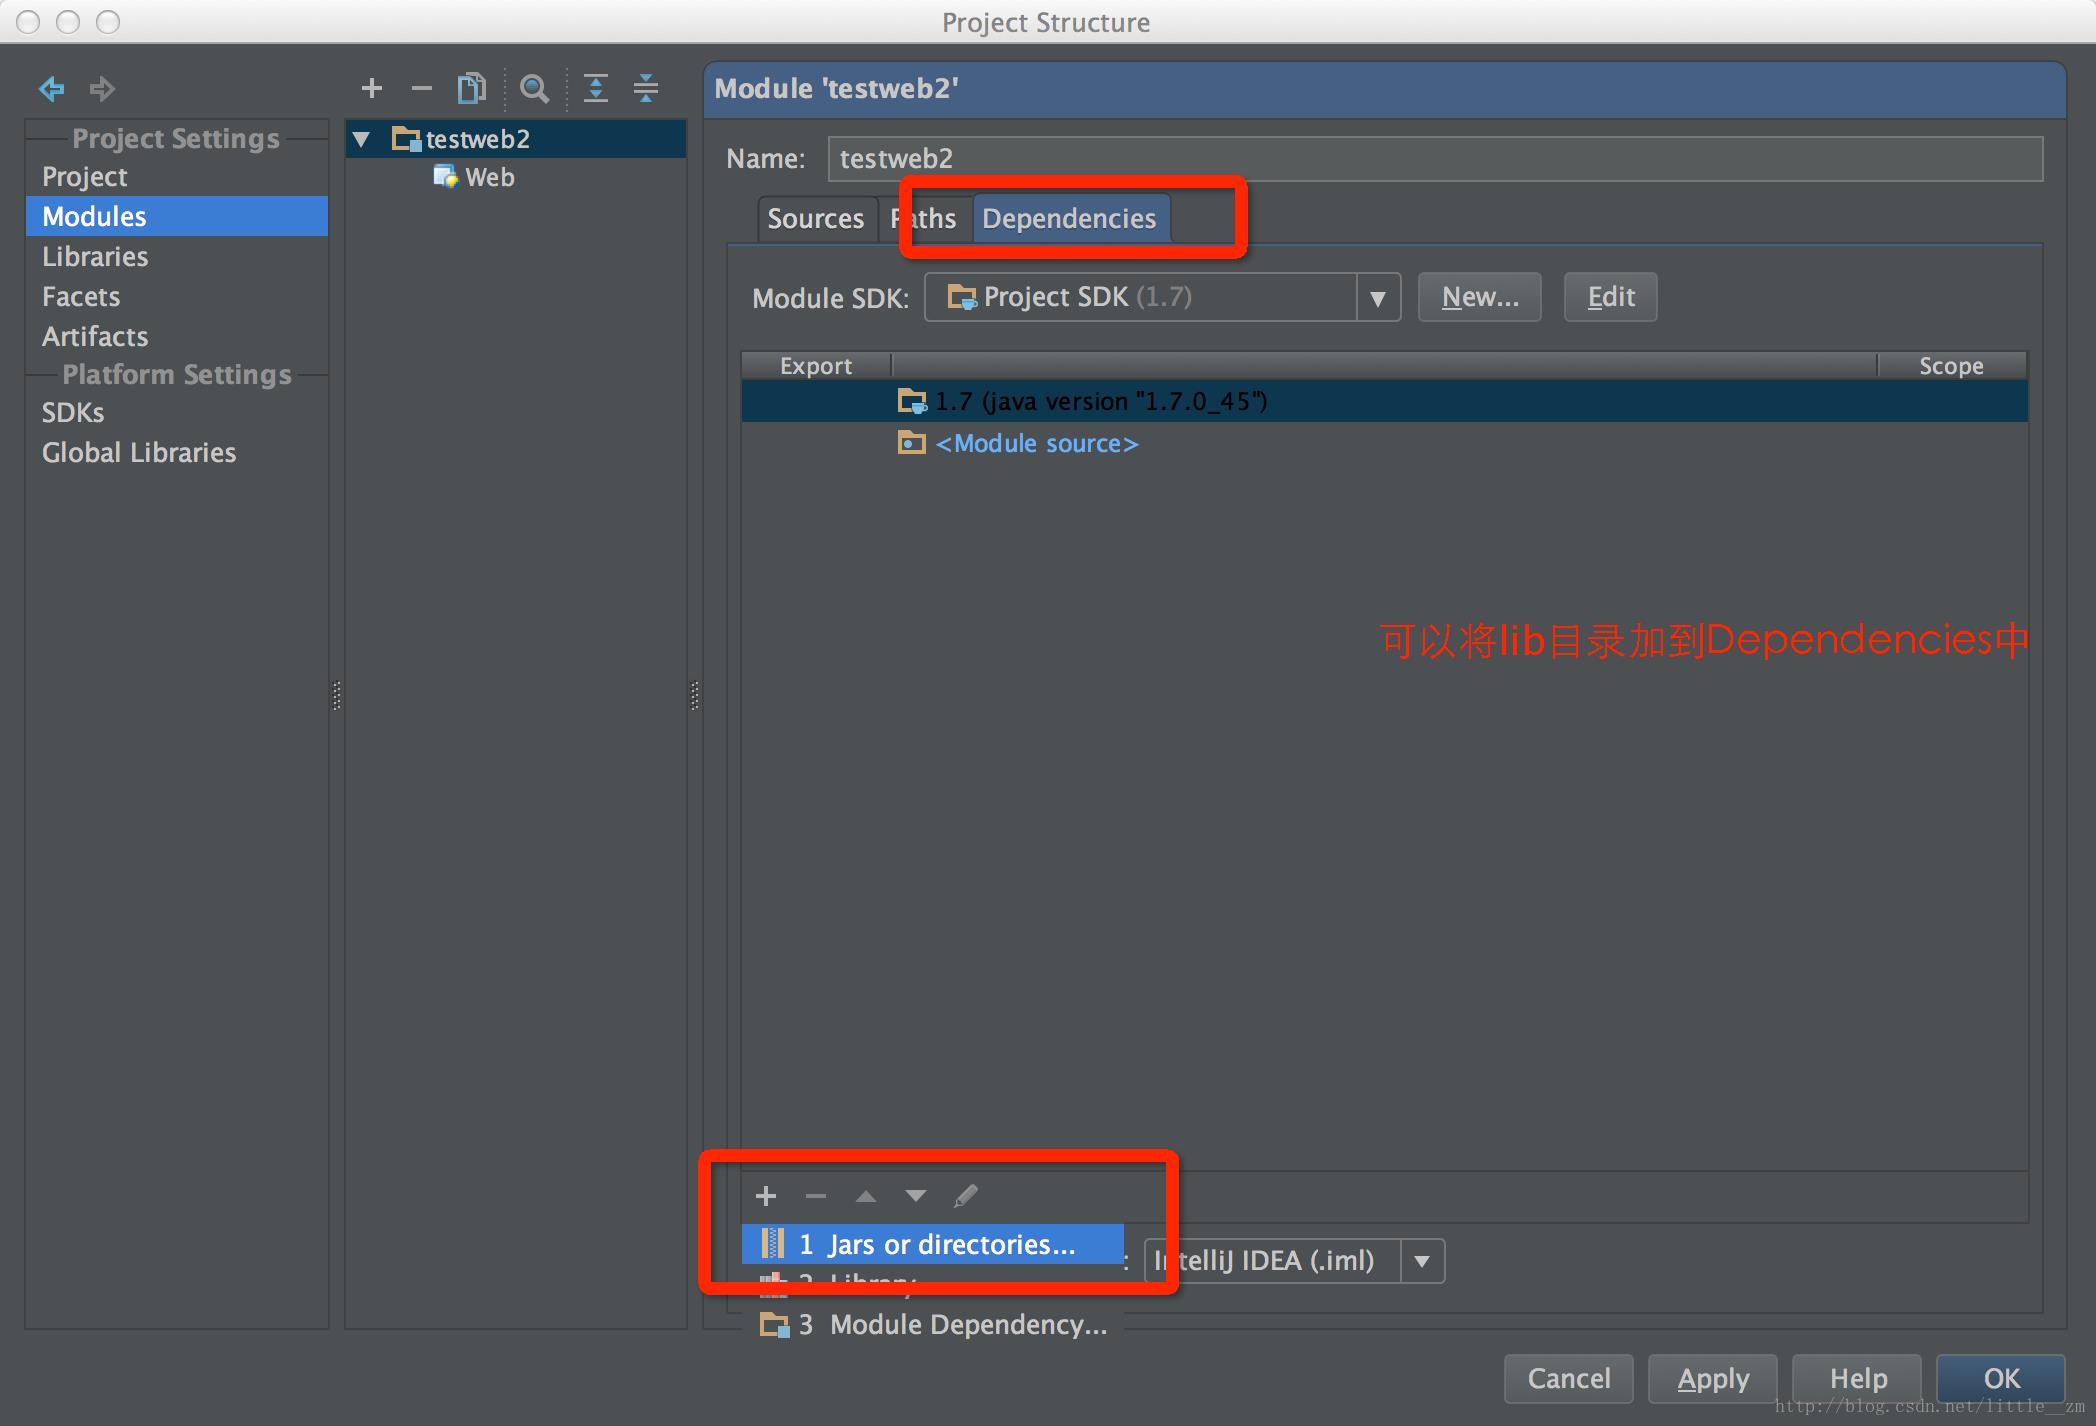Screen dimensions: 2096x1426
Task: Click the module name input field
Action: (1434, 158)
